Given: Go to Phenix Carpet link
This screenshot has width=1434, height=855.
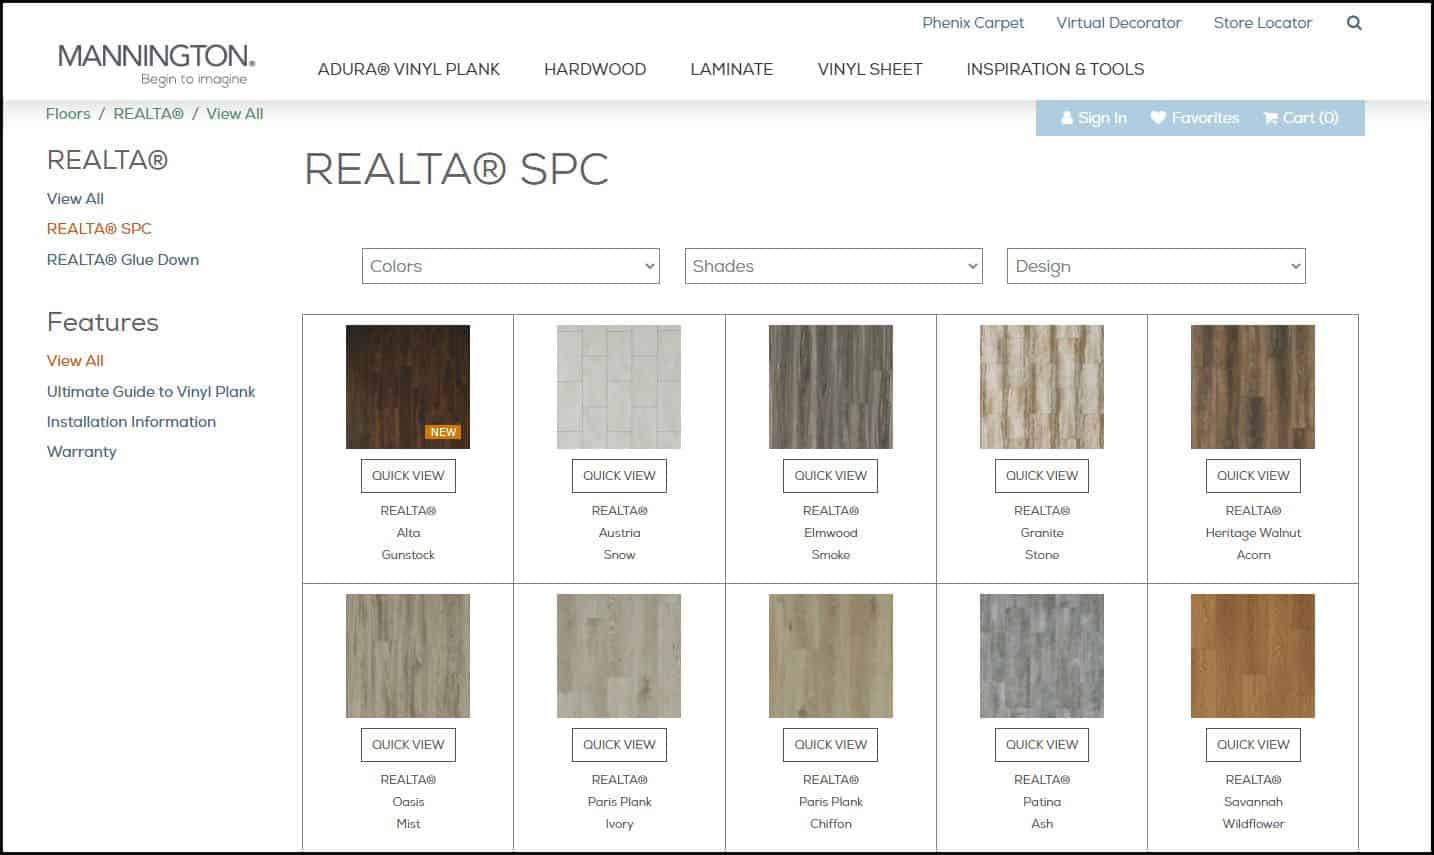Looking at the screenshot, I should click(x=973, y=23).
